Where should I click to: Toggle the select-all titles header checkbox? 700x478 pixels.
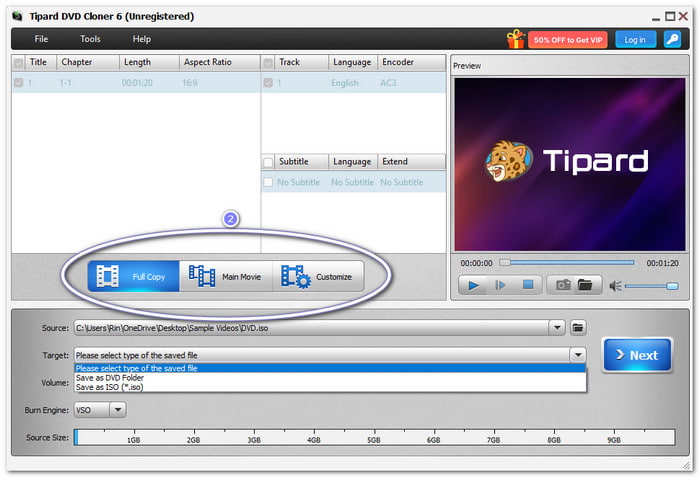18,63
